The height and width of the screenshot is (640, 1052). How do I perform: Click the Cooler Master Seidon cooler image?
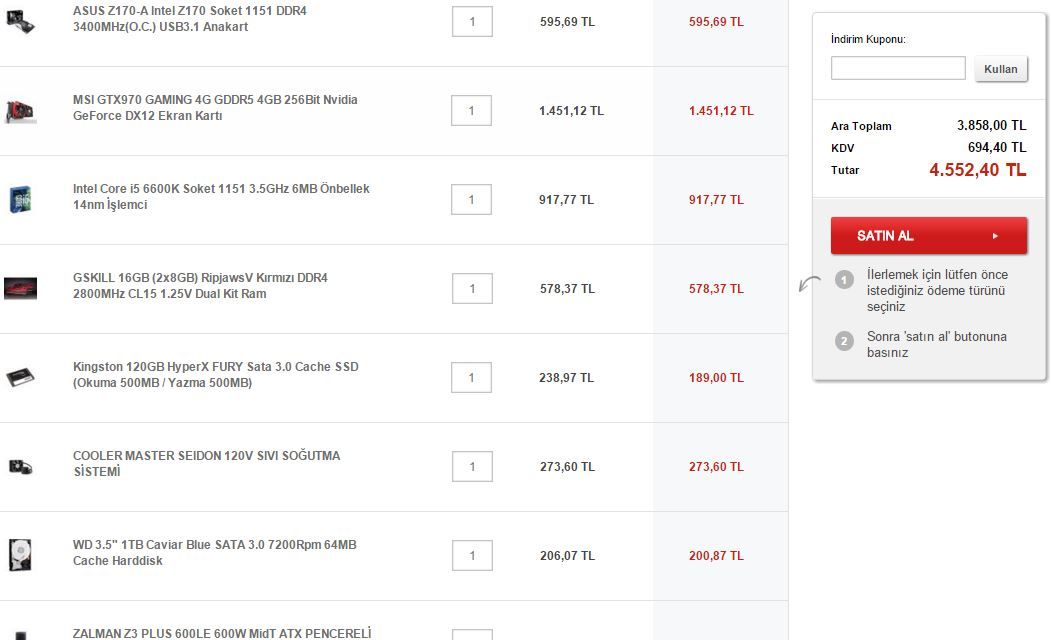coord(20,466)
